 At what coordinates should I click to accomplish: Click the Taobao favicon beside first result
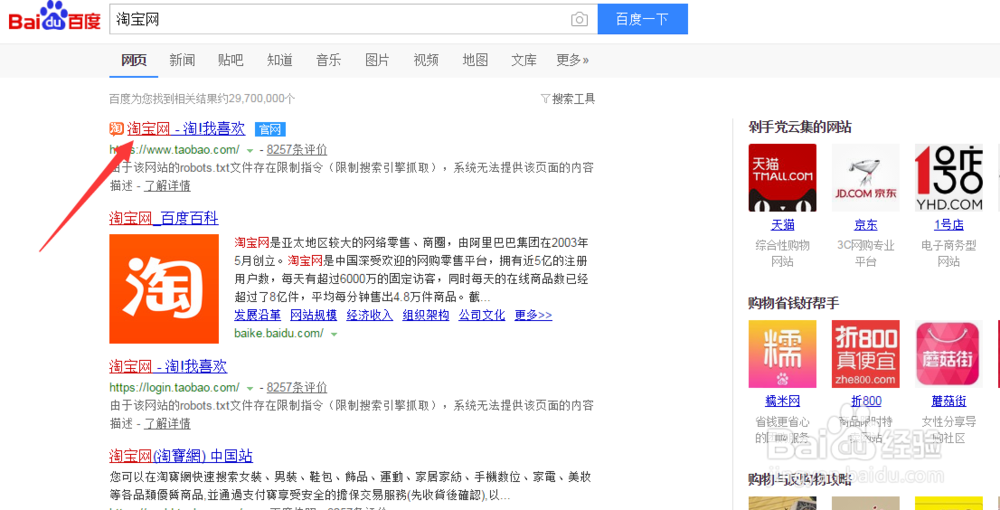(x=116, y=129)
